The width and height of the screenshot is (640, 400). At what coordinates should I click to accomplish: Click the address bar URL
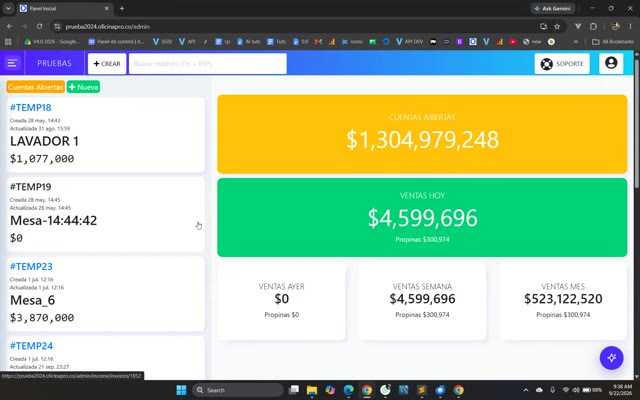[x=108, y=27]
